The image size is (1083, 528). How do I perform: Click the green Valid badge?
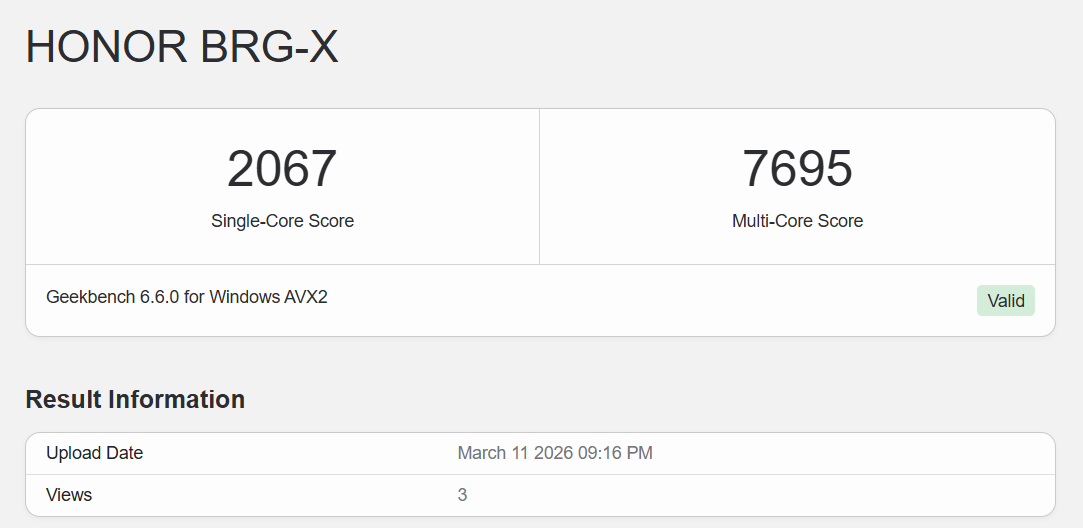1005,300
